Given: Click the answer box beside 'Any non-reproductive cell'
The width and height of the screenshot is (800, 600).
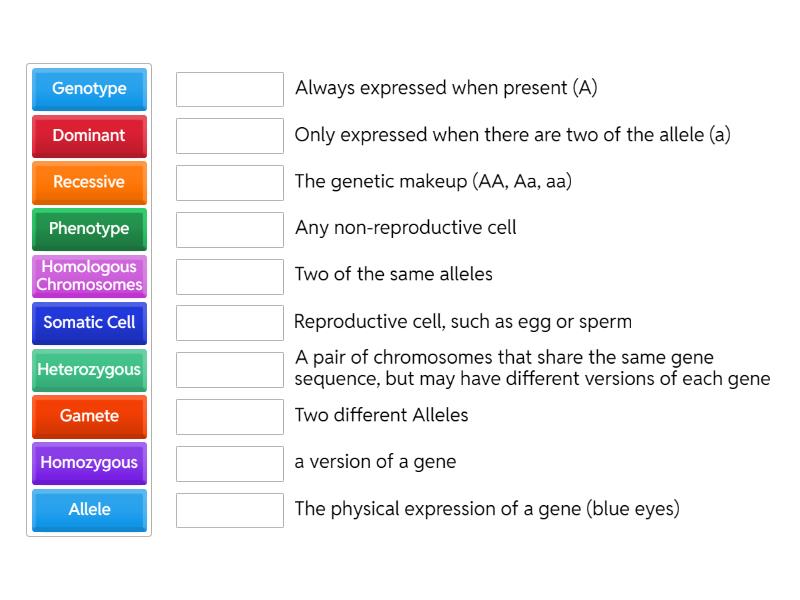Looking at the screenshot, I should pyautogui.click(x=229, y=229).
